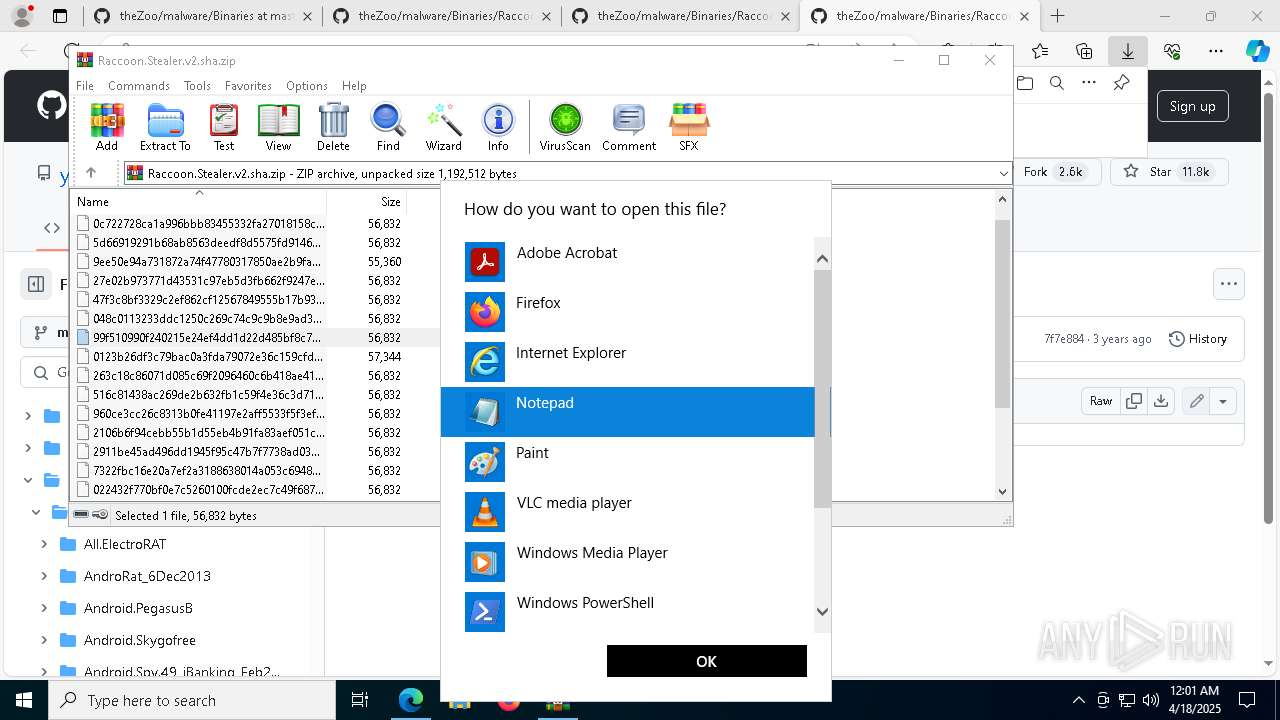Select Notepad to open the file
1280x720 pixels.
click(x=628, y=412)
